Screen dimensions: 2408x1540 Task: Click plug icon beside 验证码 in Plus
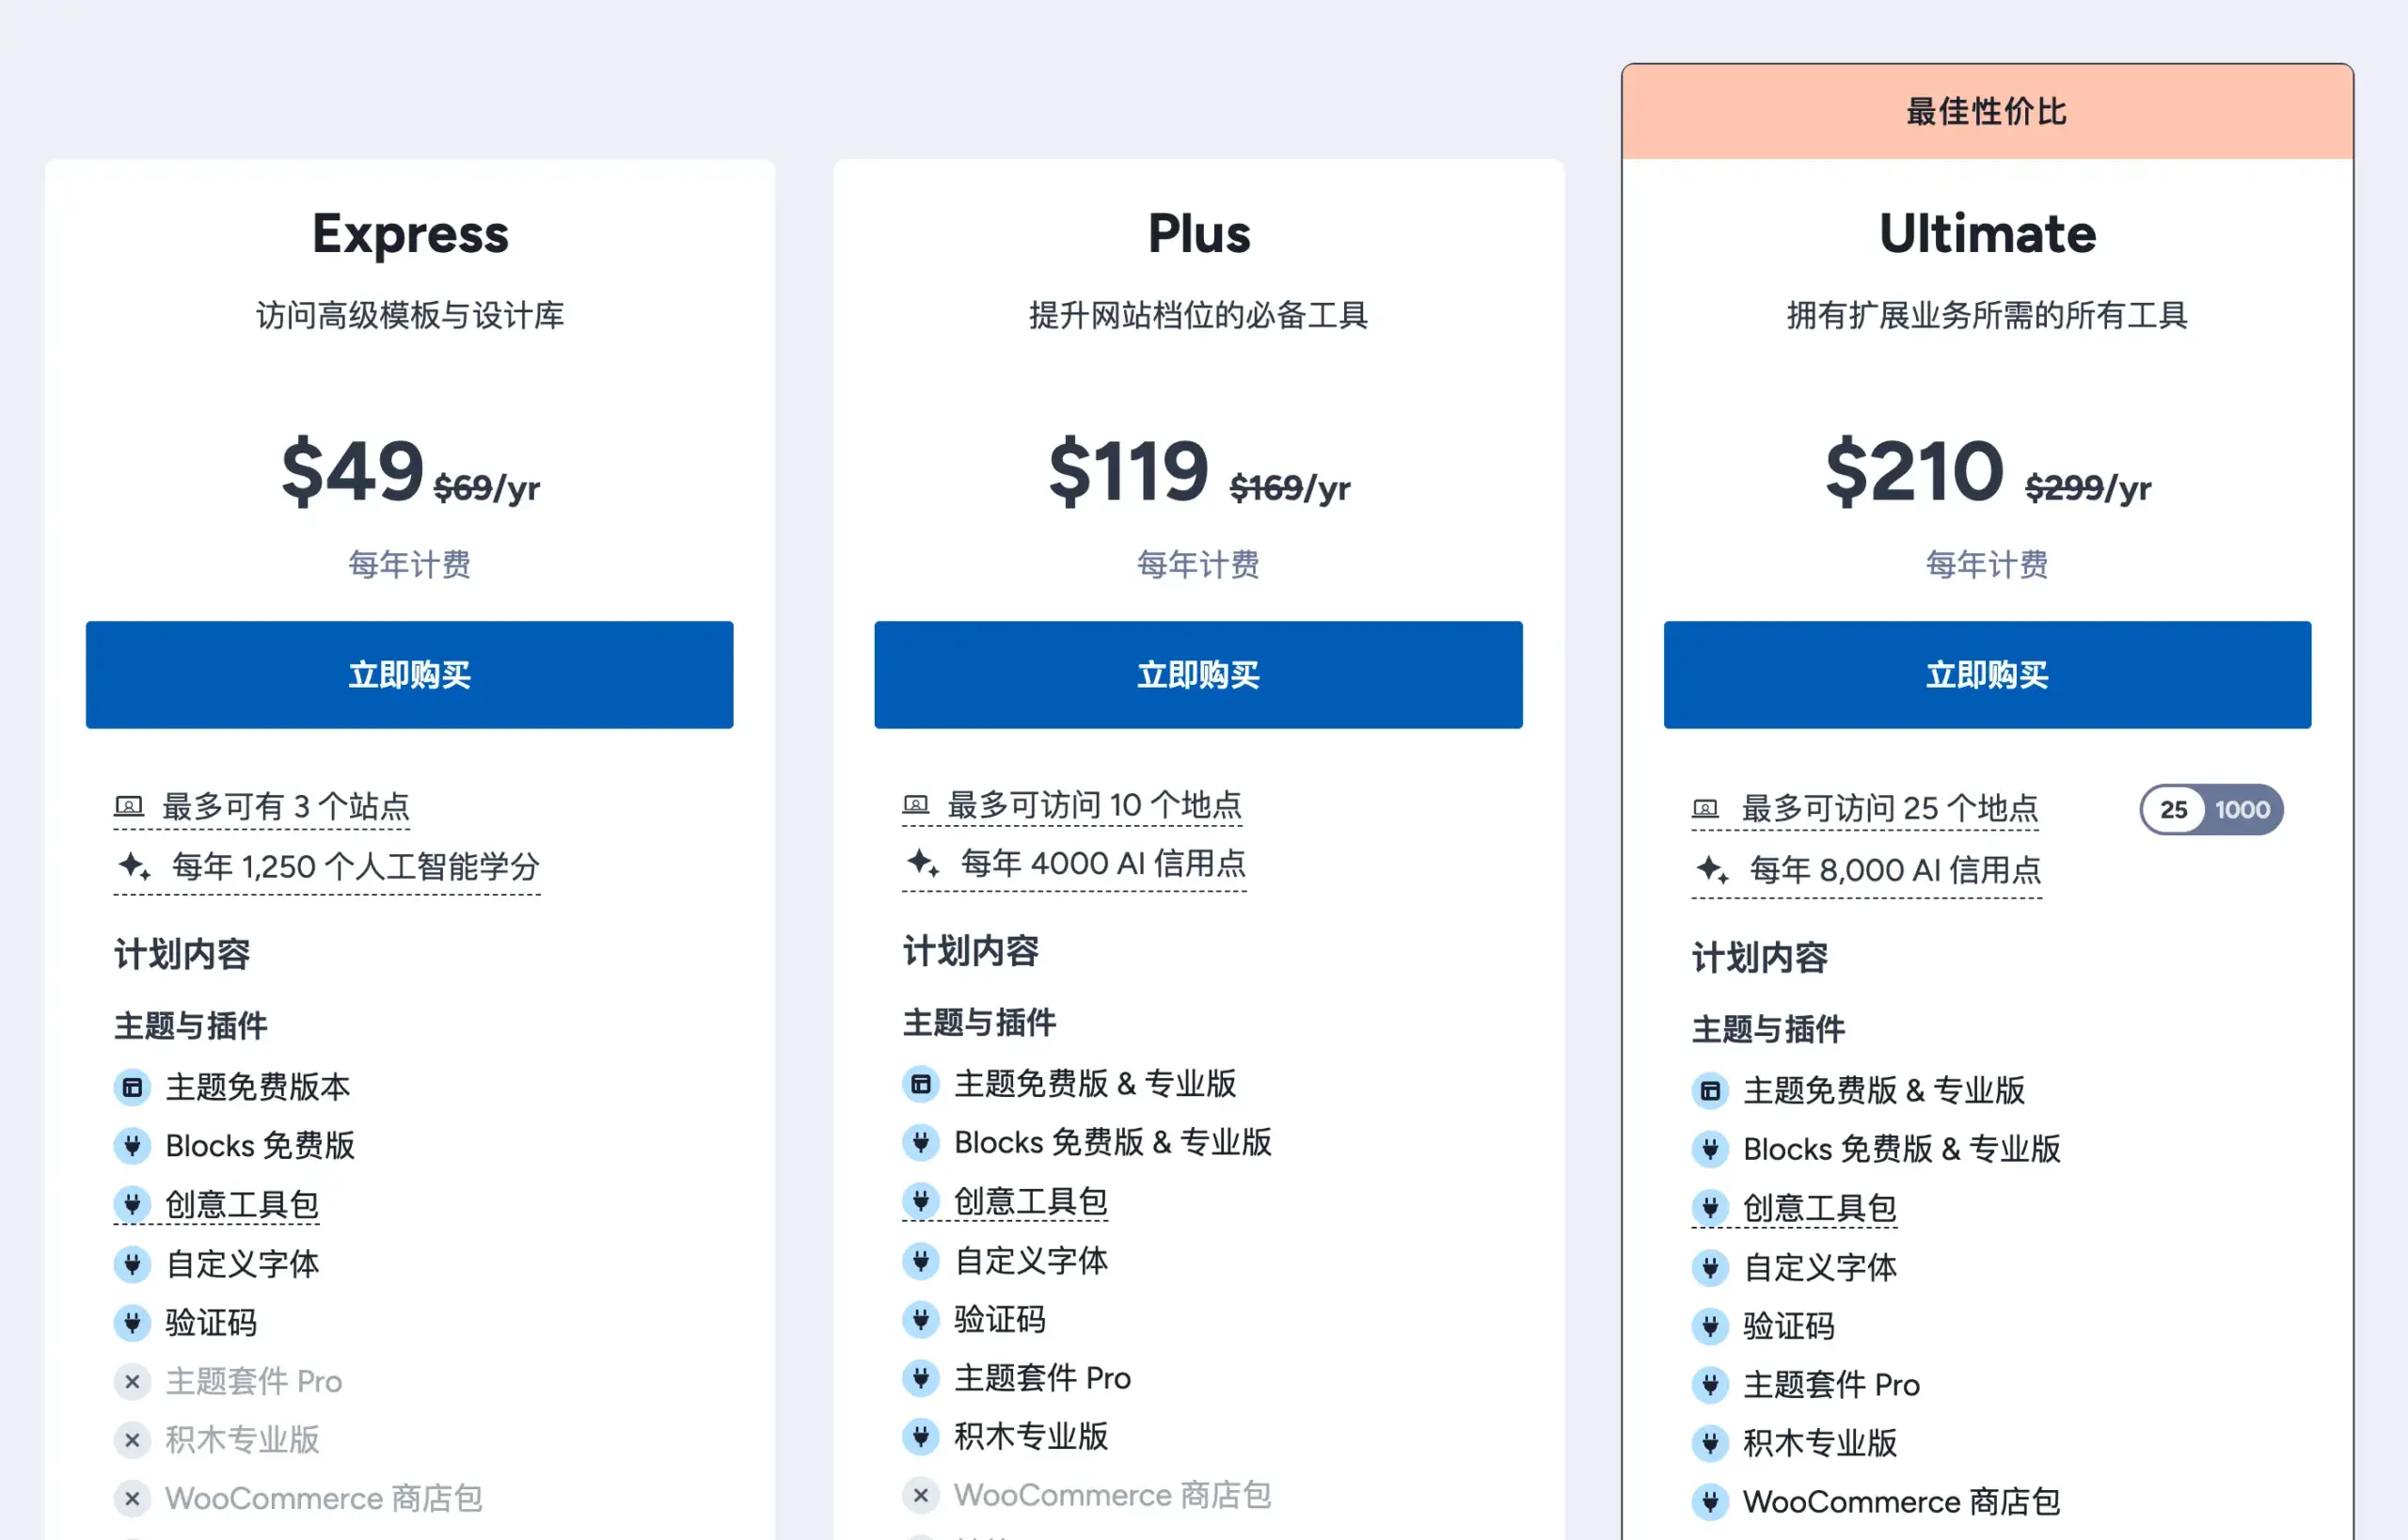click(921, 1319)
